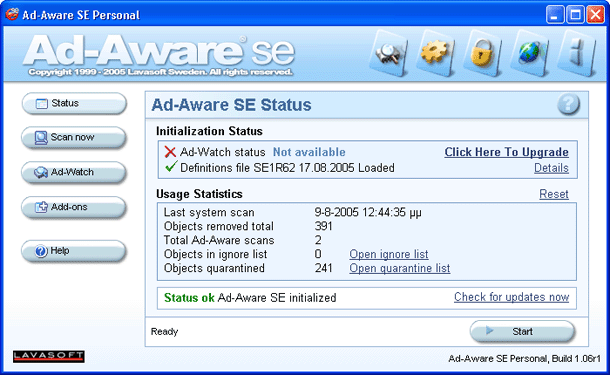Click the Ad-Aware title bar application icon
This screenshot has width=610, height=375.
(12, 14)
